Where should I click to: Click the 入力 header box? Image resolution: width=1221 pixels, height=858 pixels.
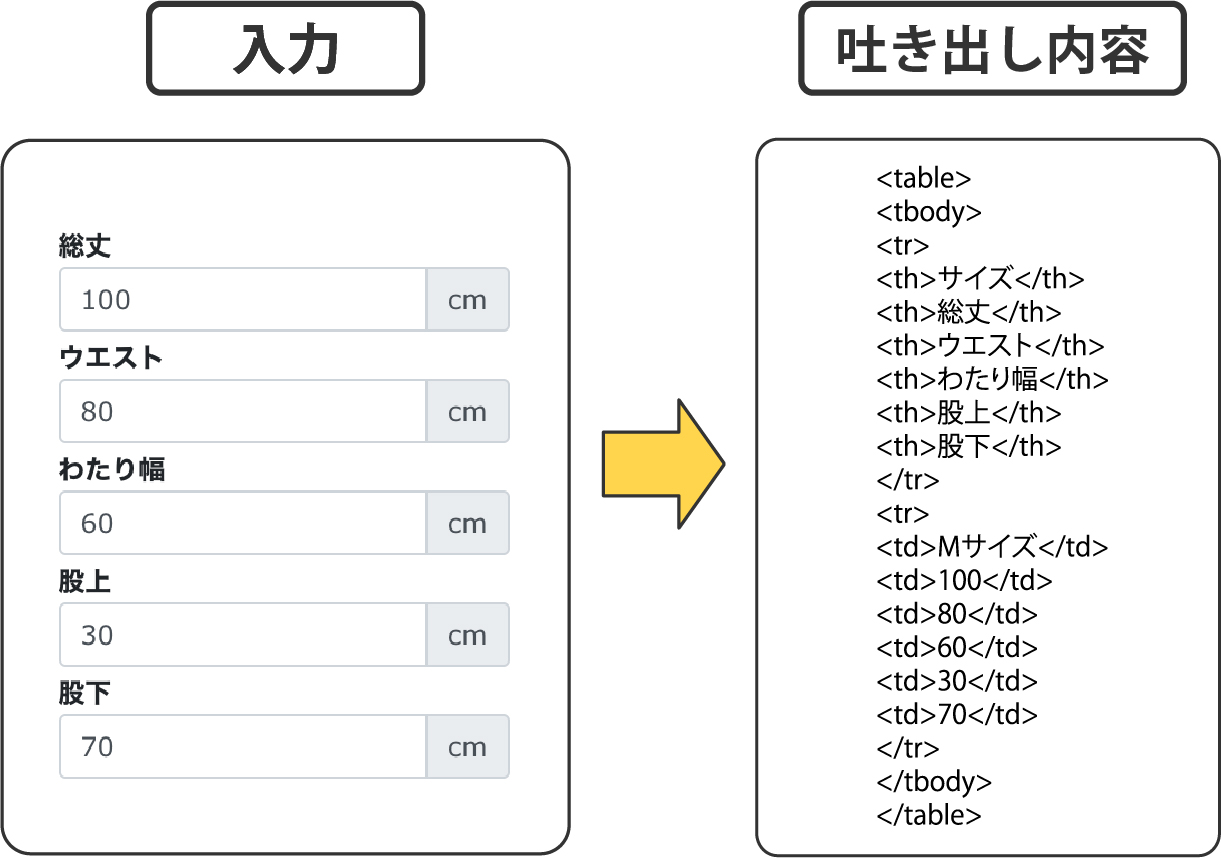(x=286, y=49)
